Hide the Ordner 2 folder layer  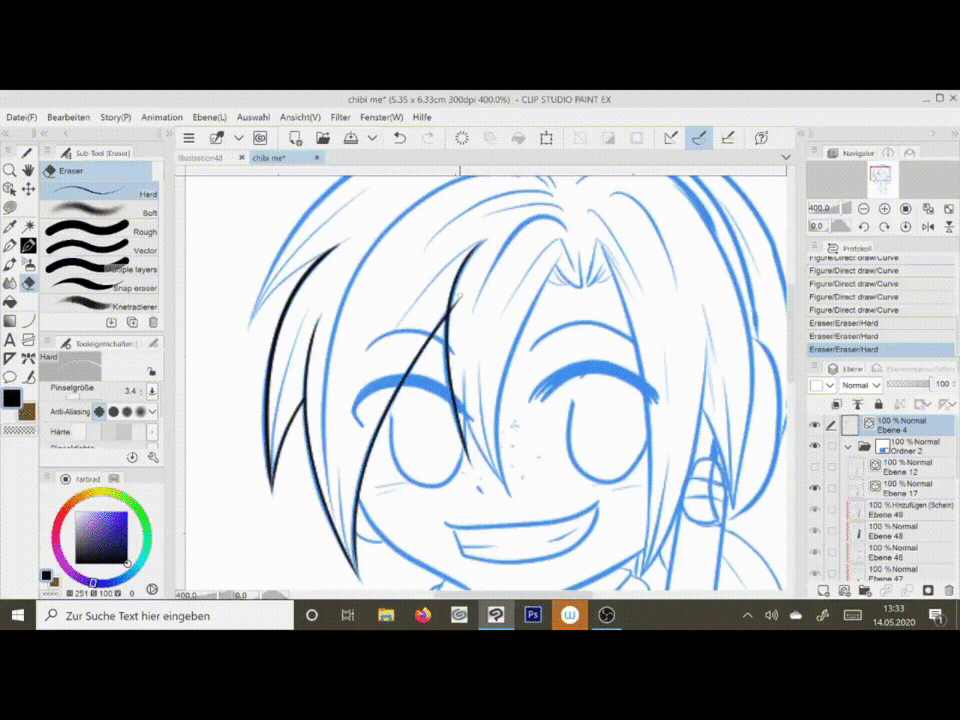[814, 446]
